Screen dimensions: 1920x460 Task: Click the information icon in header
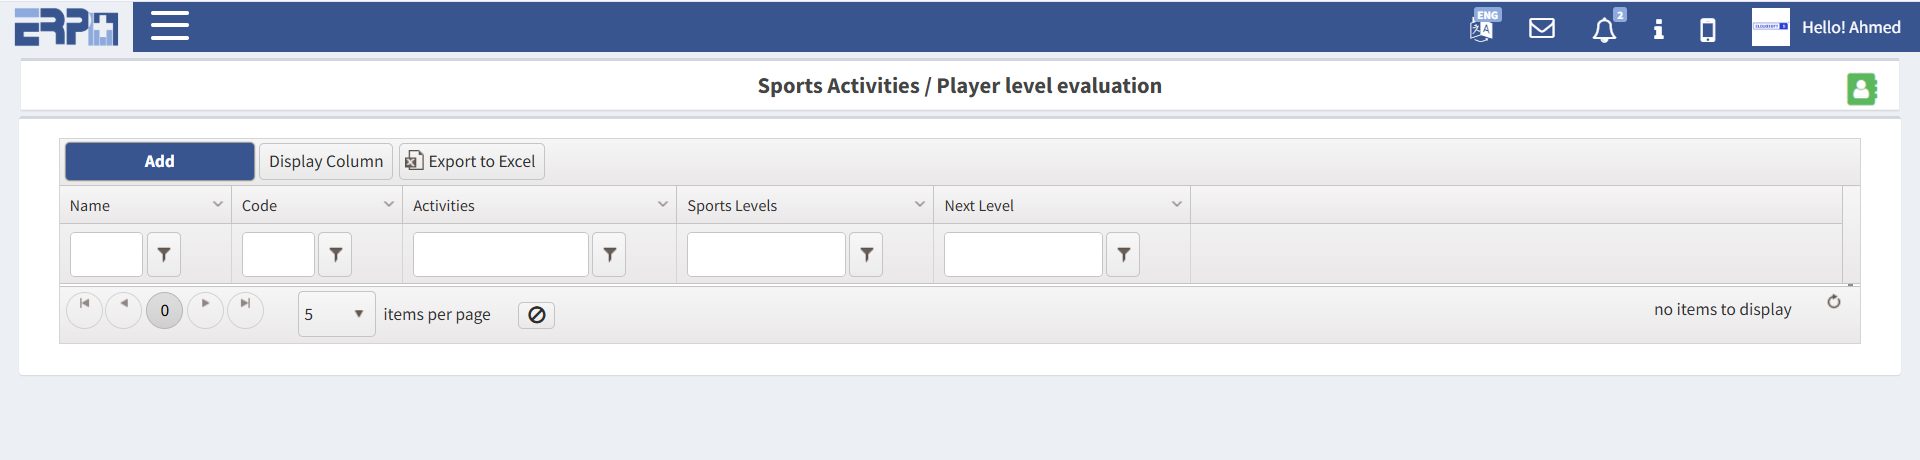pos(1658,29)
